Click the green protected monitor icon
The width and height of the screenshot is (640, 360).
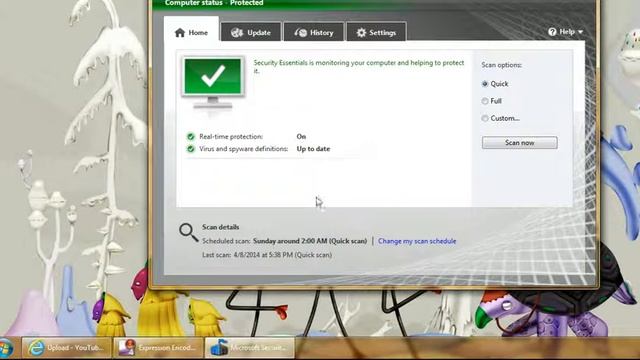(213, 83)
